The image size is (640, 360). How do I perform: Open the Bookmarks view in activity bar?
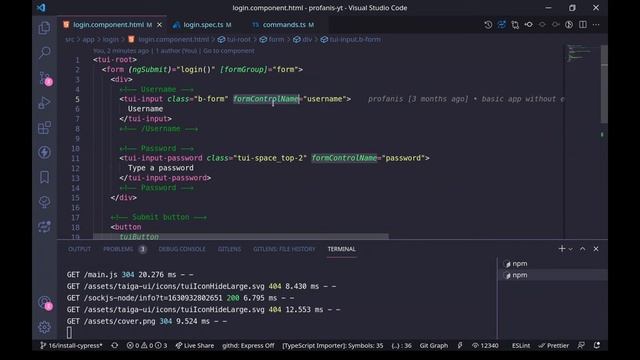44,177
